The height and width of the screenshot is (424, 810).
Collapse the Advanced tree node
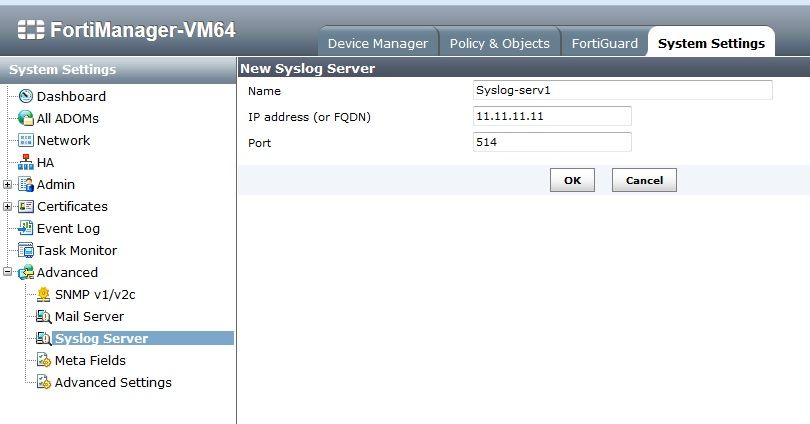coord(8,272)
